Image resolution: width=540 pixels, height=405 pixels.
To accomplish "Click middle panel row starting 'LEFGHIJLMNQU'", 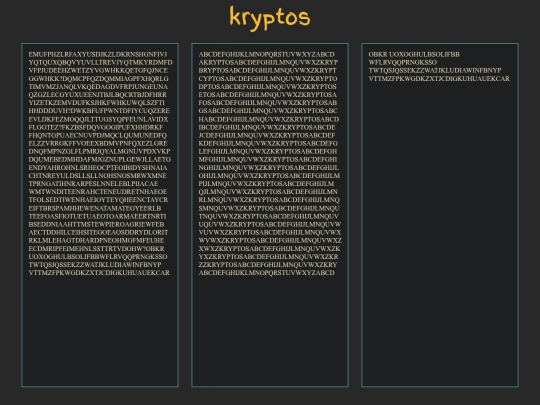I will tap(268, 152).
